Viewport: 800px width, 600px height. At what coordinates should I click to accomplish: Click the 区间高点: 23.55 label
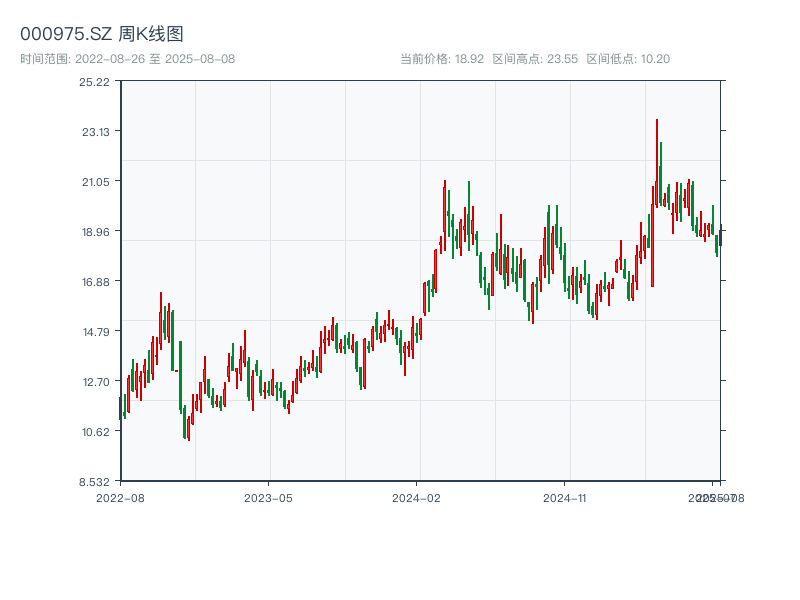tap(535, 59)
